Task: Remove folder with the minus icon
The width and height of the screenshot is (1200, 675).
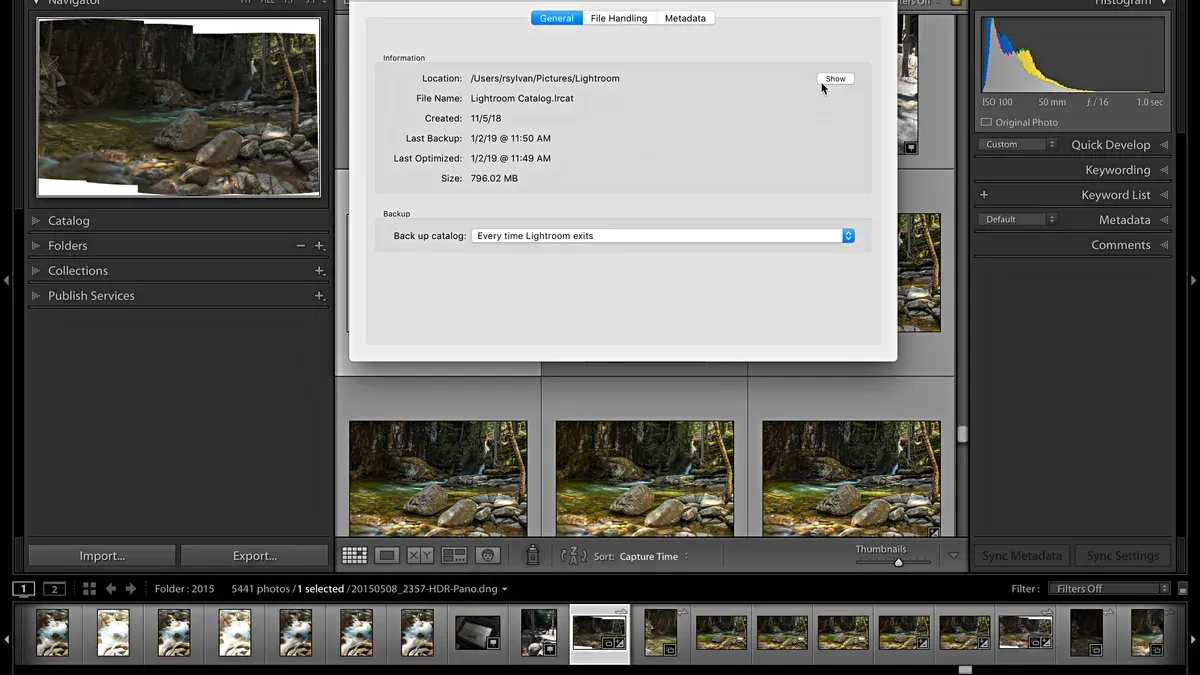Action: point(301,245)
